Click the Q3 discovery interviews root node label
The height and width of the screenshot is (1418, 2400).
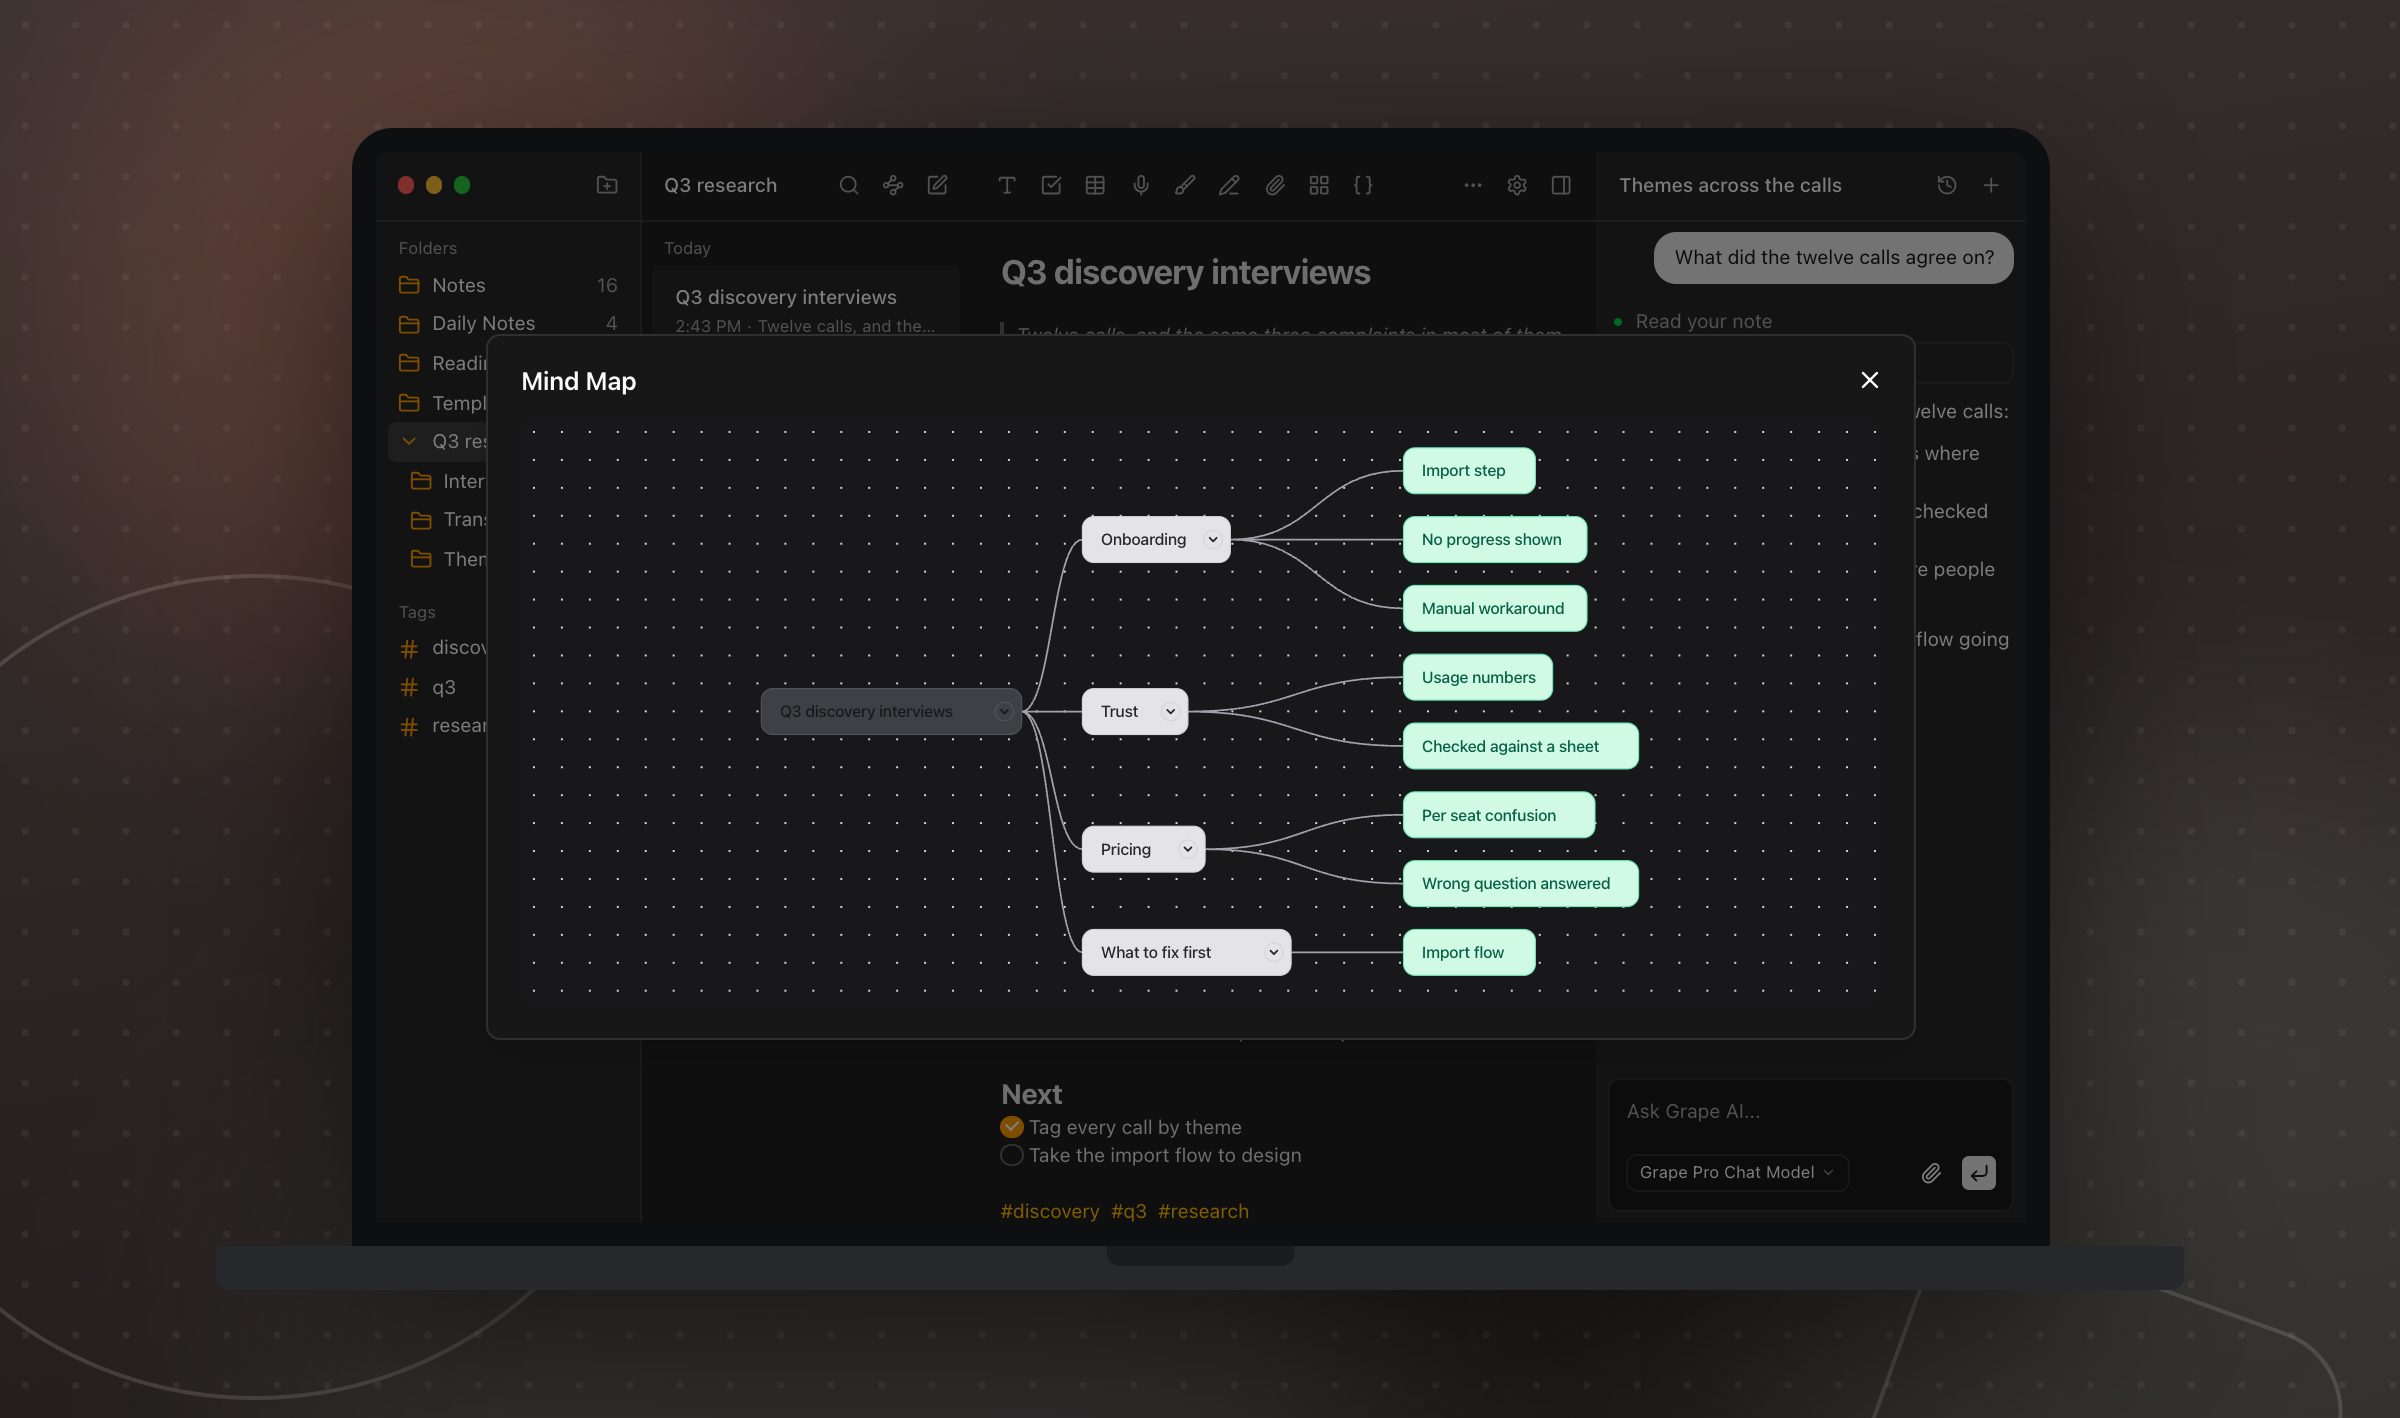coord(866,712)
